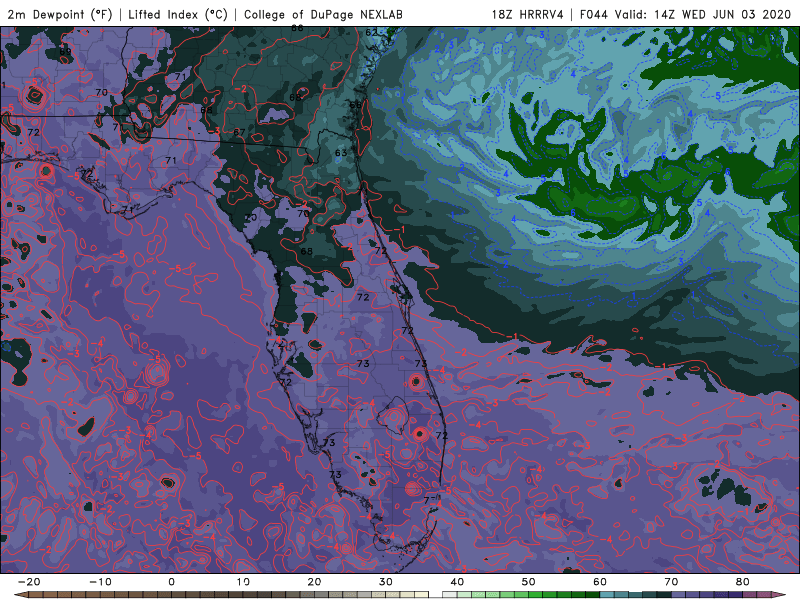Screen dimensions: 800x600
Task: Click the 0 tick label on color scale
Action: click(x=171, y=582)
